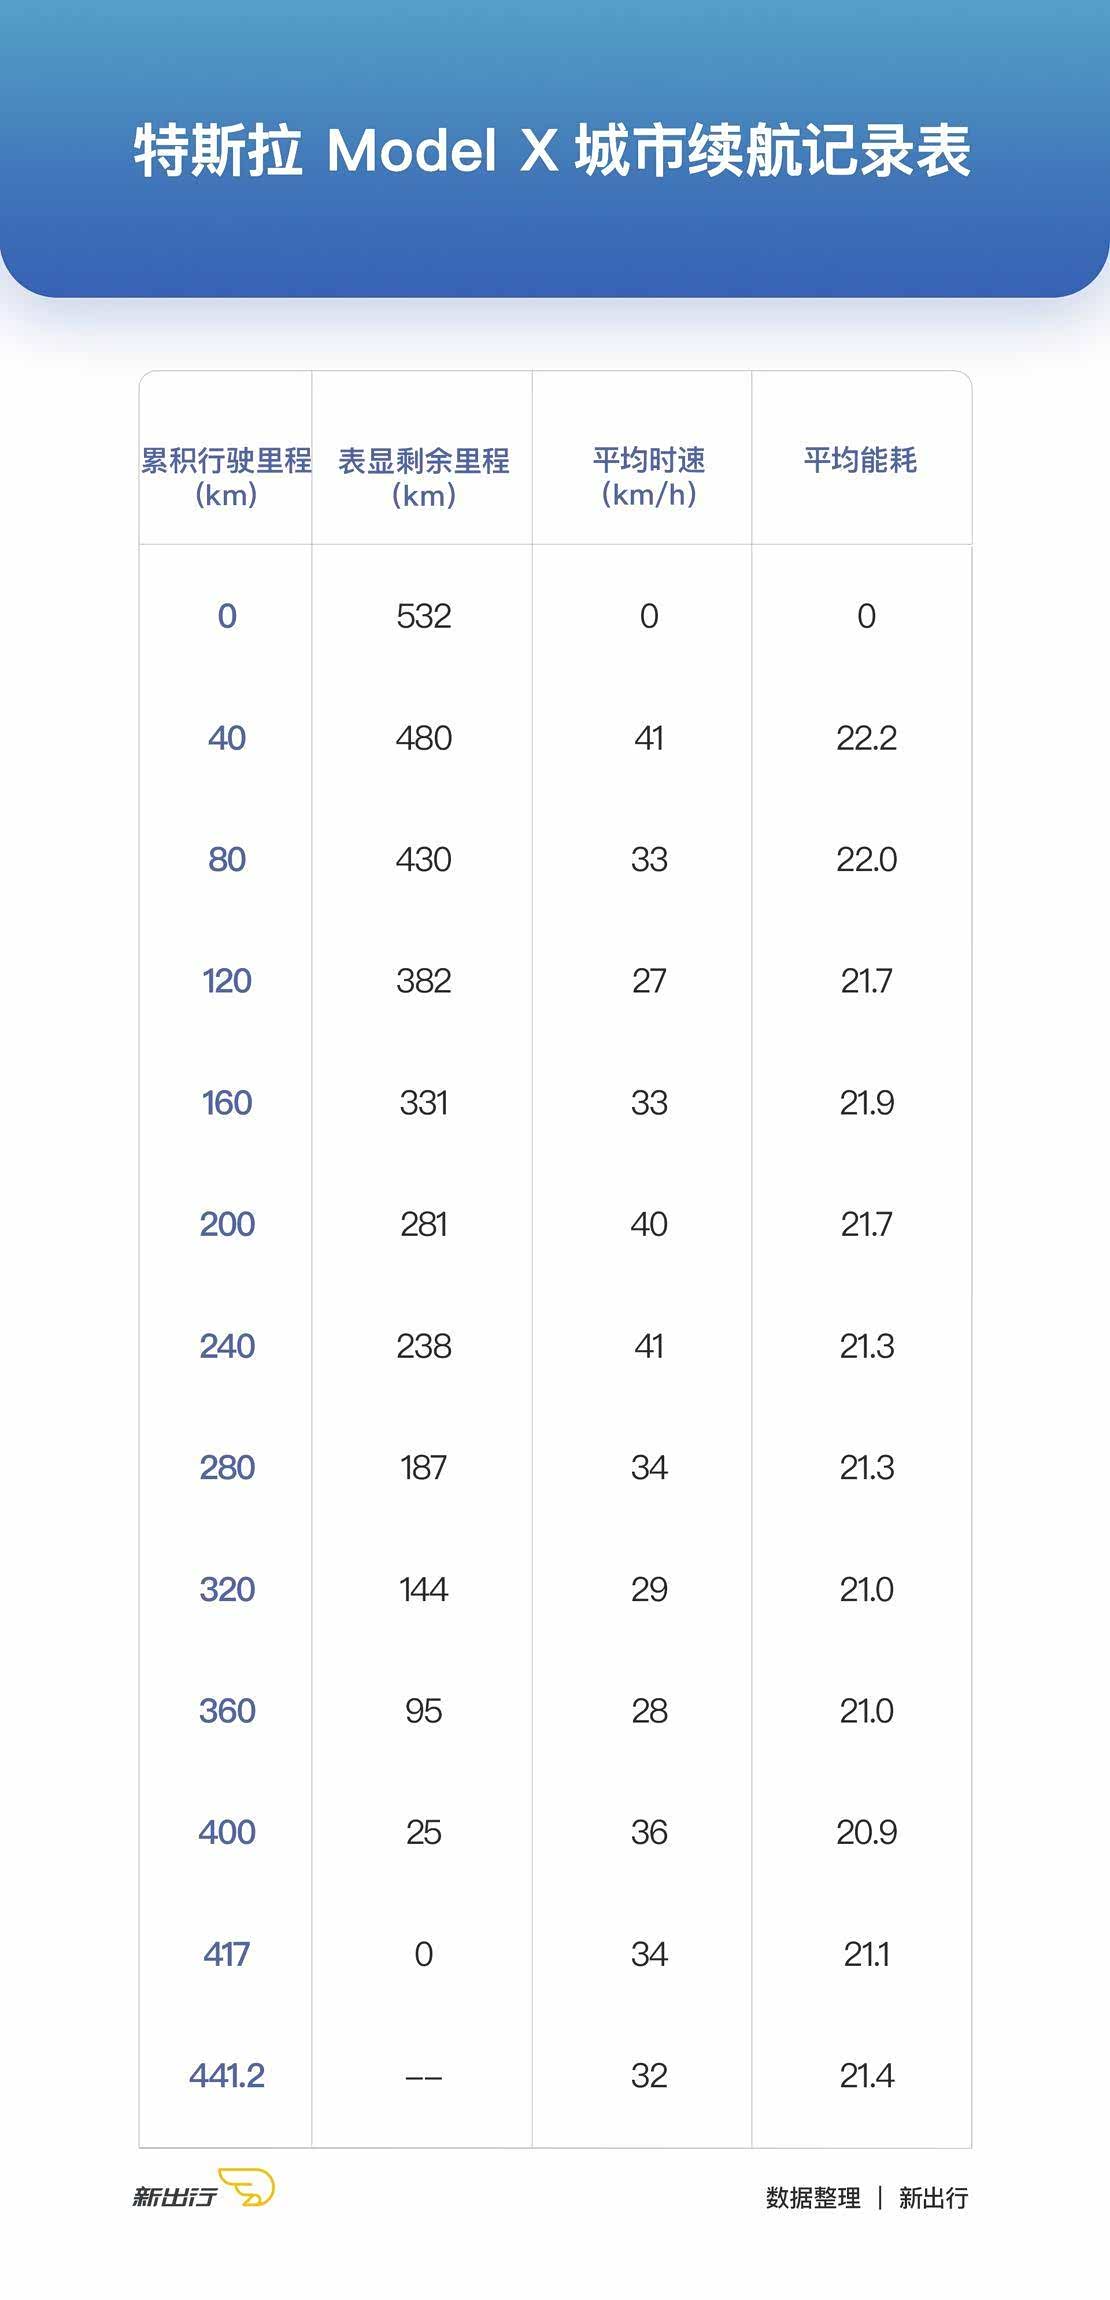Click the 22.2 energy consumption value
The width and height of the screenshot is (1110, 2300).
[866, 738]
